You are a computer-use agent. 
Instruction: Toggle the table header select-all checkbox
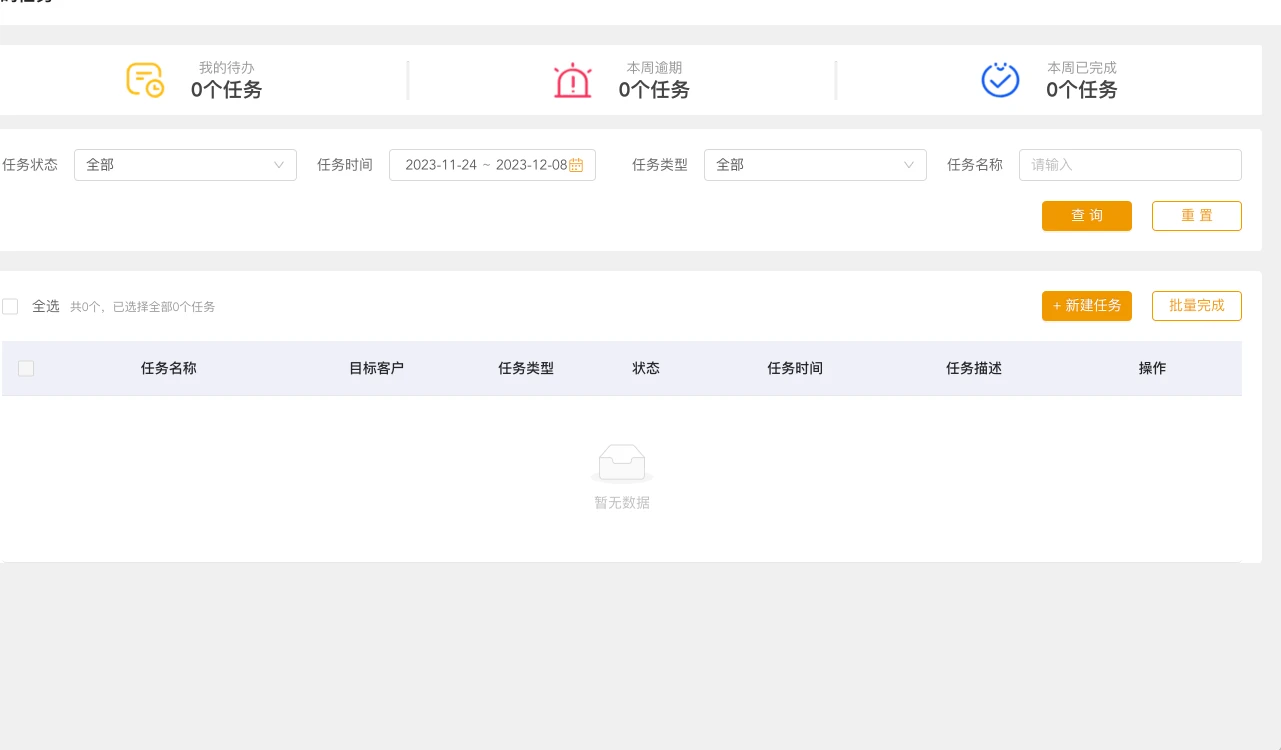26,368
